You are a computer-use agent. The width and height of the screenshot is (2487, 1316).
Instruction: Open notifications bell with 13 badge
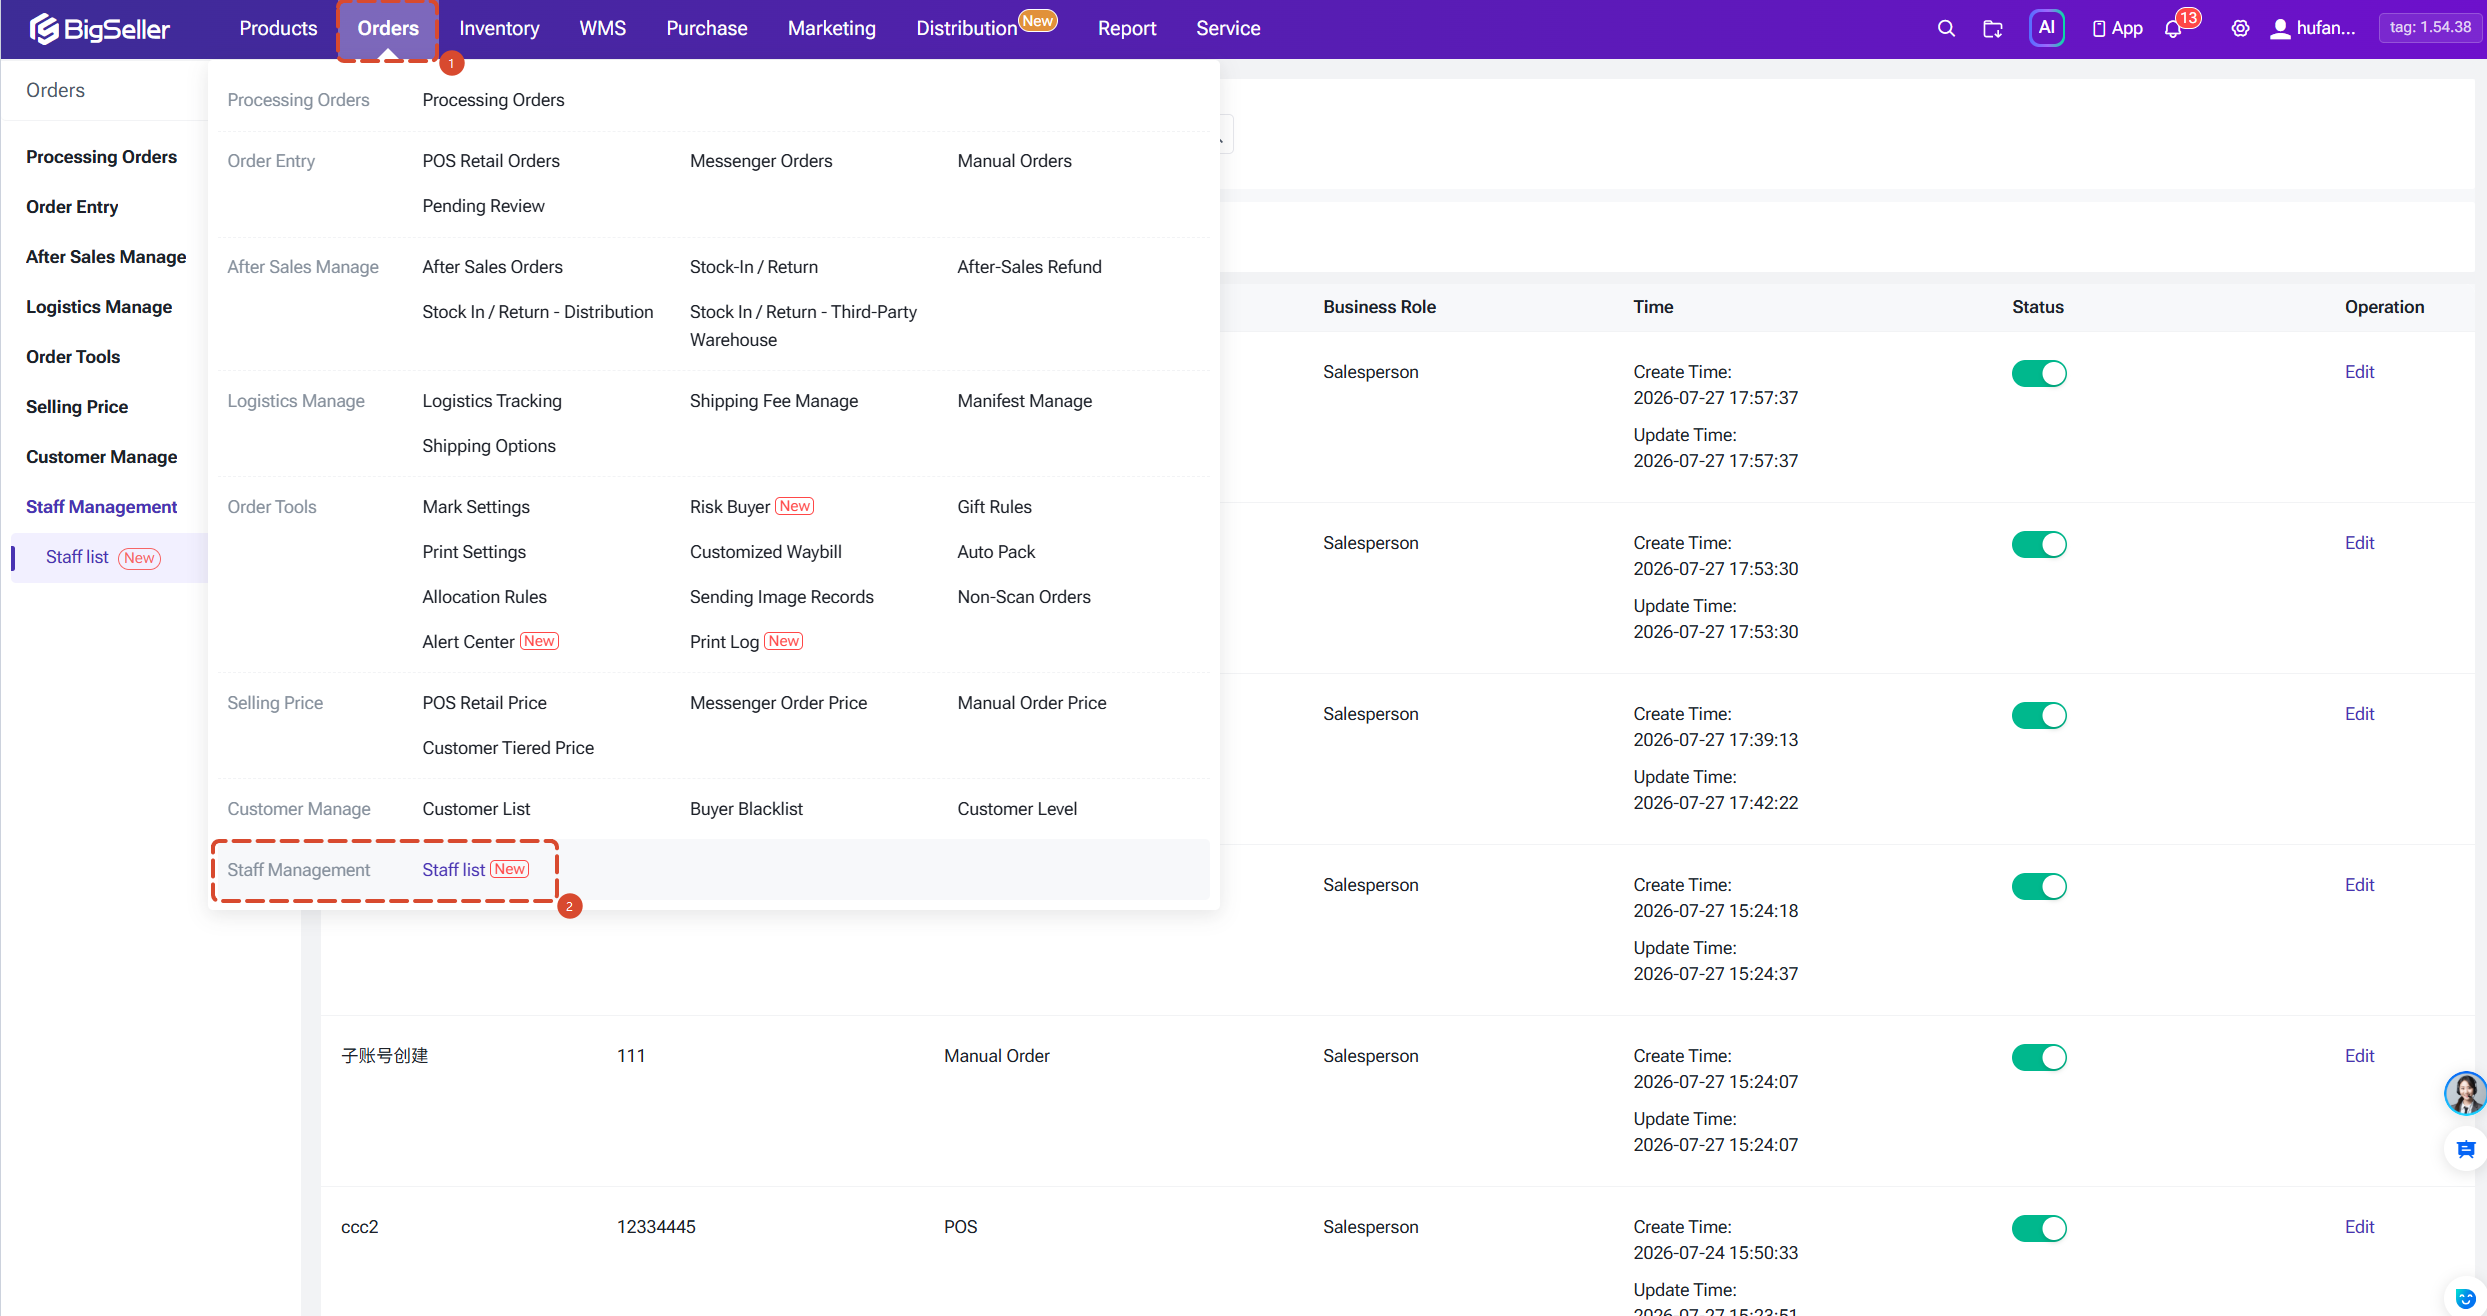(x=2172, y=29)
